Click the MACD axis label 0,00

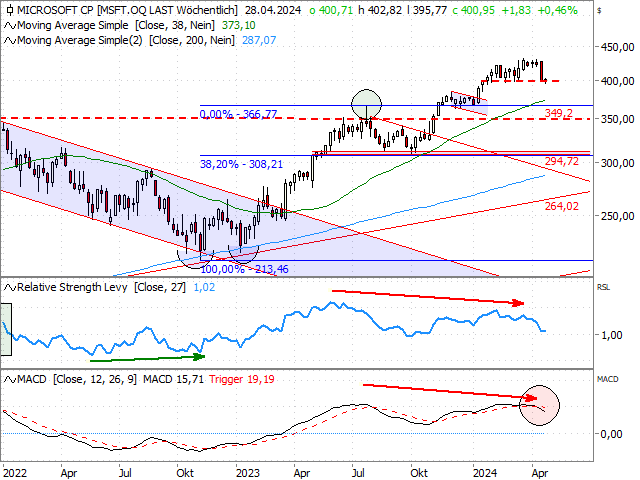[611, 434]
